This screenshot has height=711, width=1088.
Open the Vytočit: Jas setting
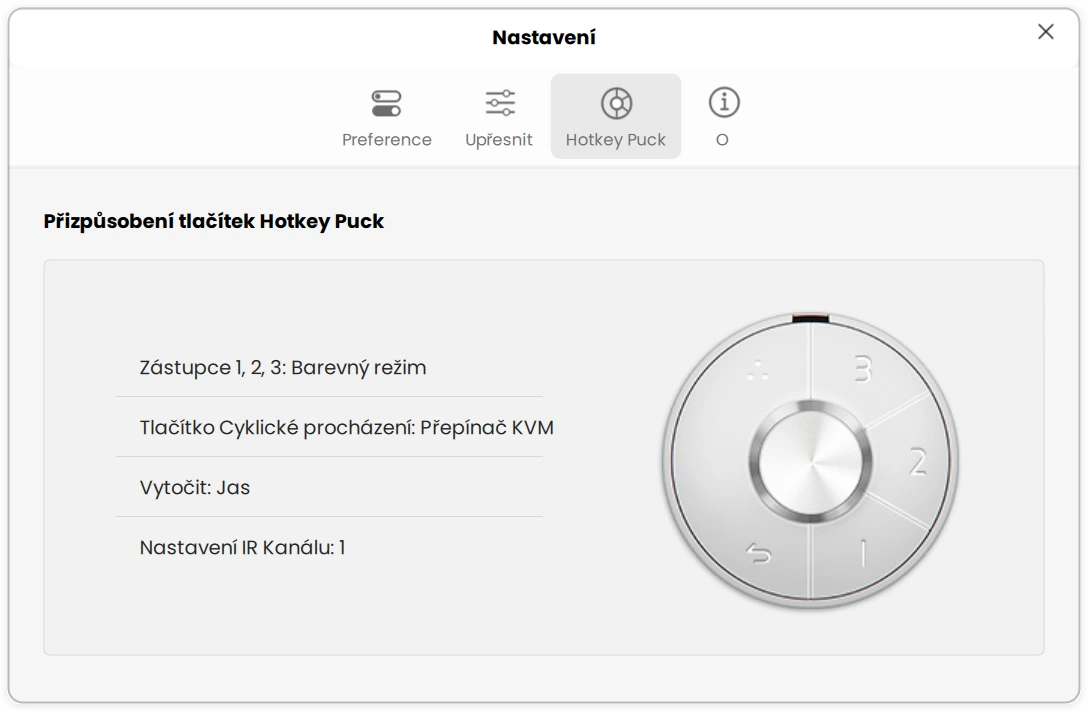pyautogui.click(x=195, y=488)
